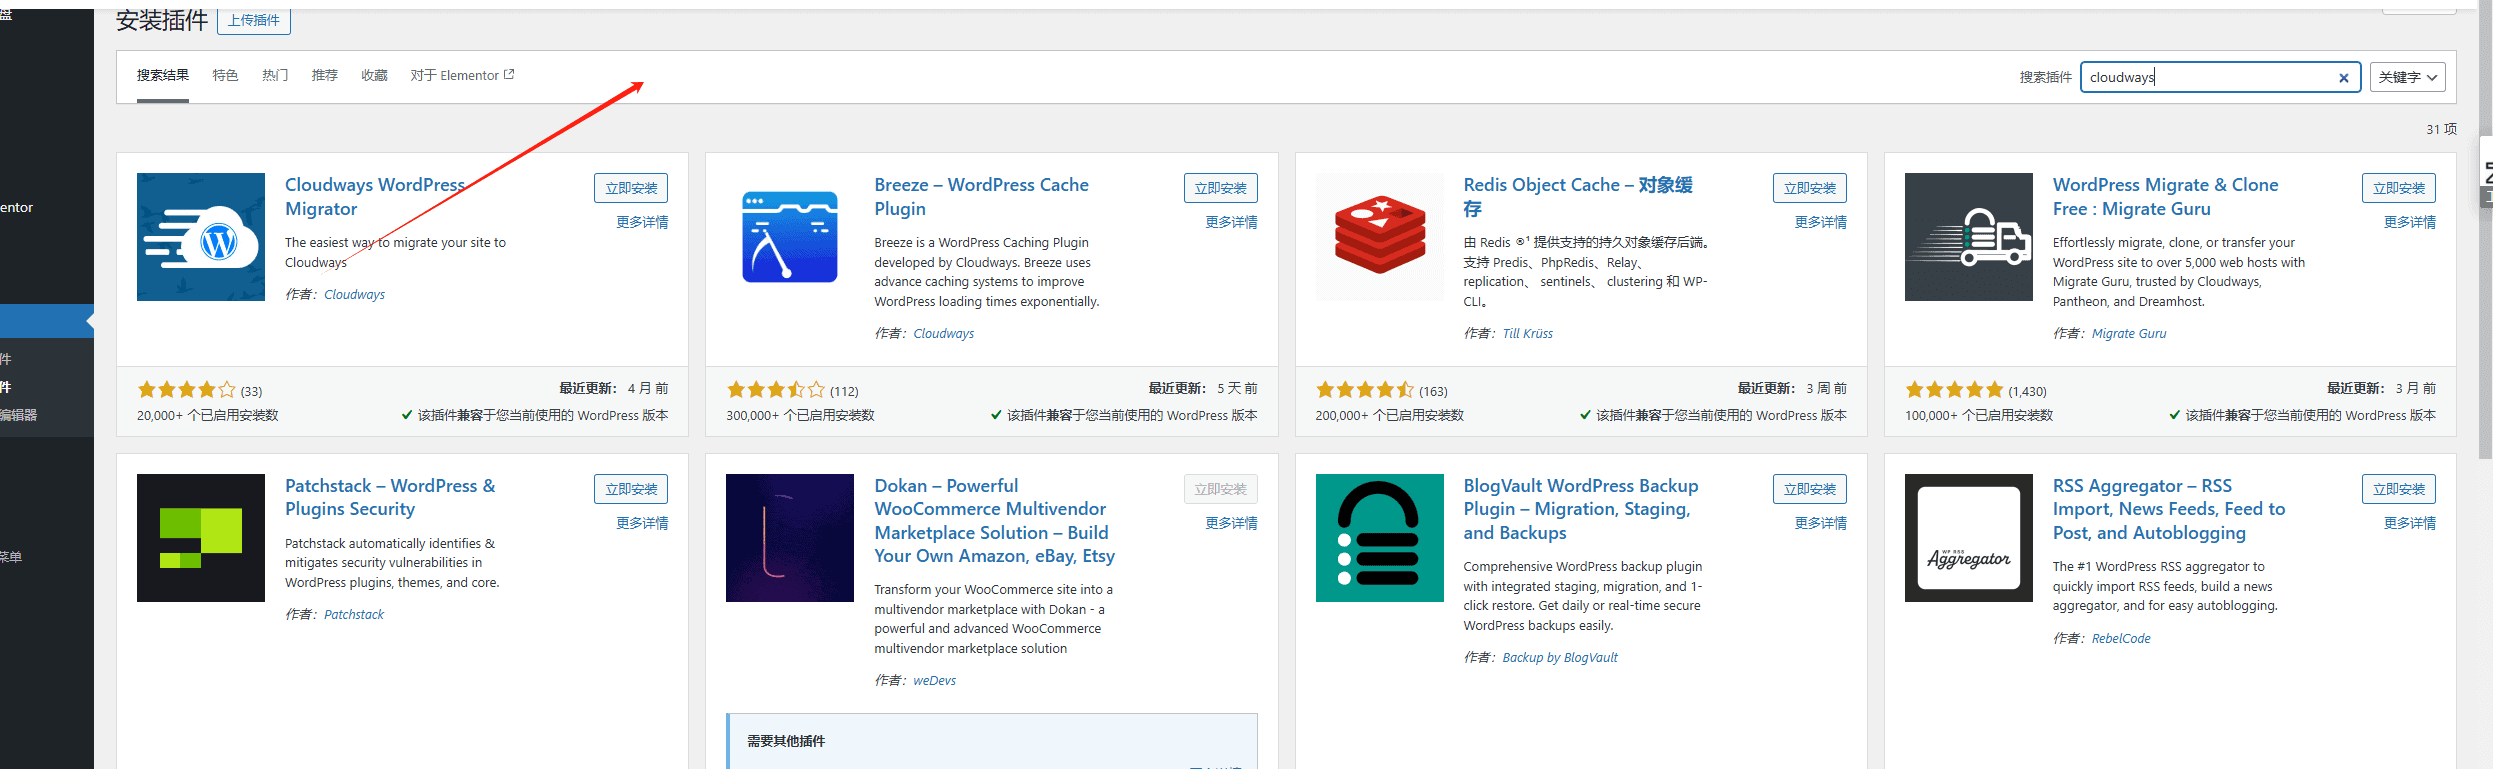Open author link RebelCode
Viewport: 2493px width, 769px height.
(2121, 639)
